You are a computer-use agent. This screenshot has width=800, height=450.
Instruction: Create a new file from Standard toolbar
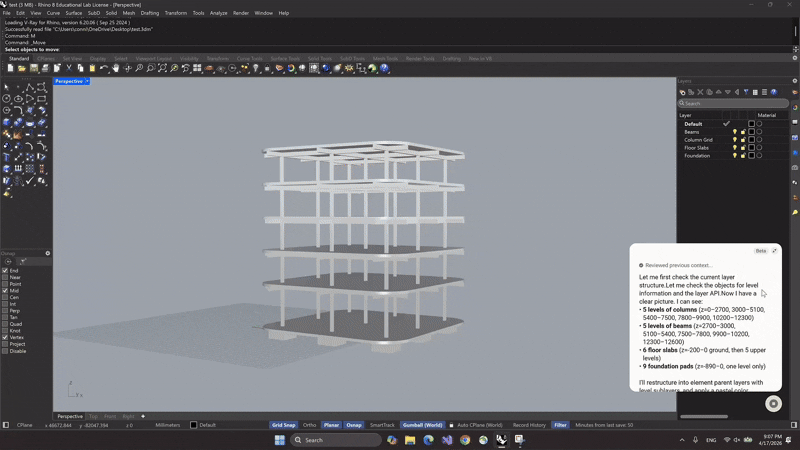[10, 68]
